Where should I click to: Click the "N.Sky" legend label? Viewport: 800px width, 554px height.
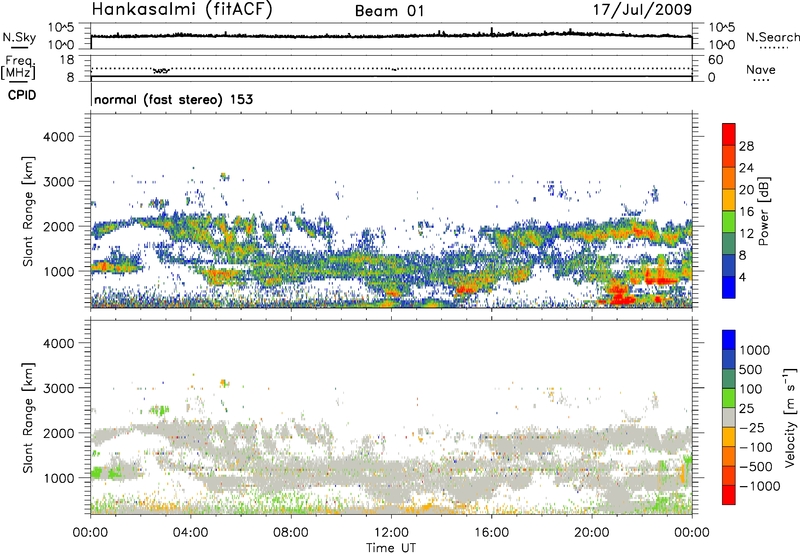[x=19, y=37]
